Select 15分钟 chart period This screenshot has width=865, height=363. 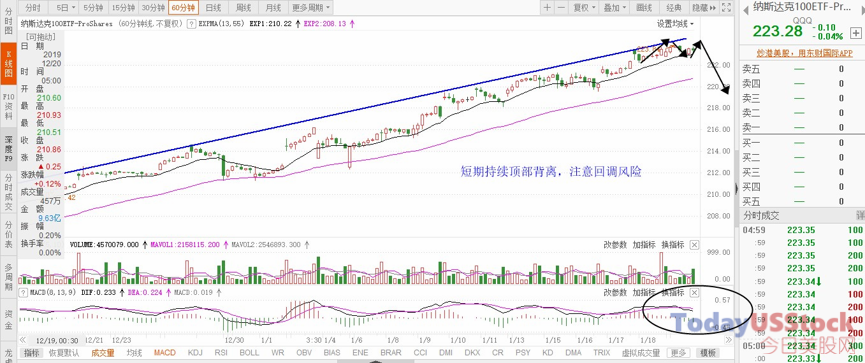click(122, 8)
